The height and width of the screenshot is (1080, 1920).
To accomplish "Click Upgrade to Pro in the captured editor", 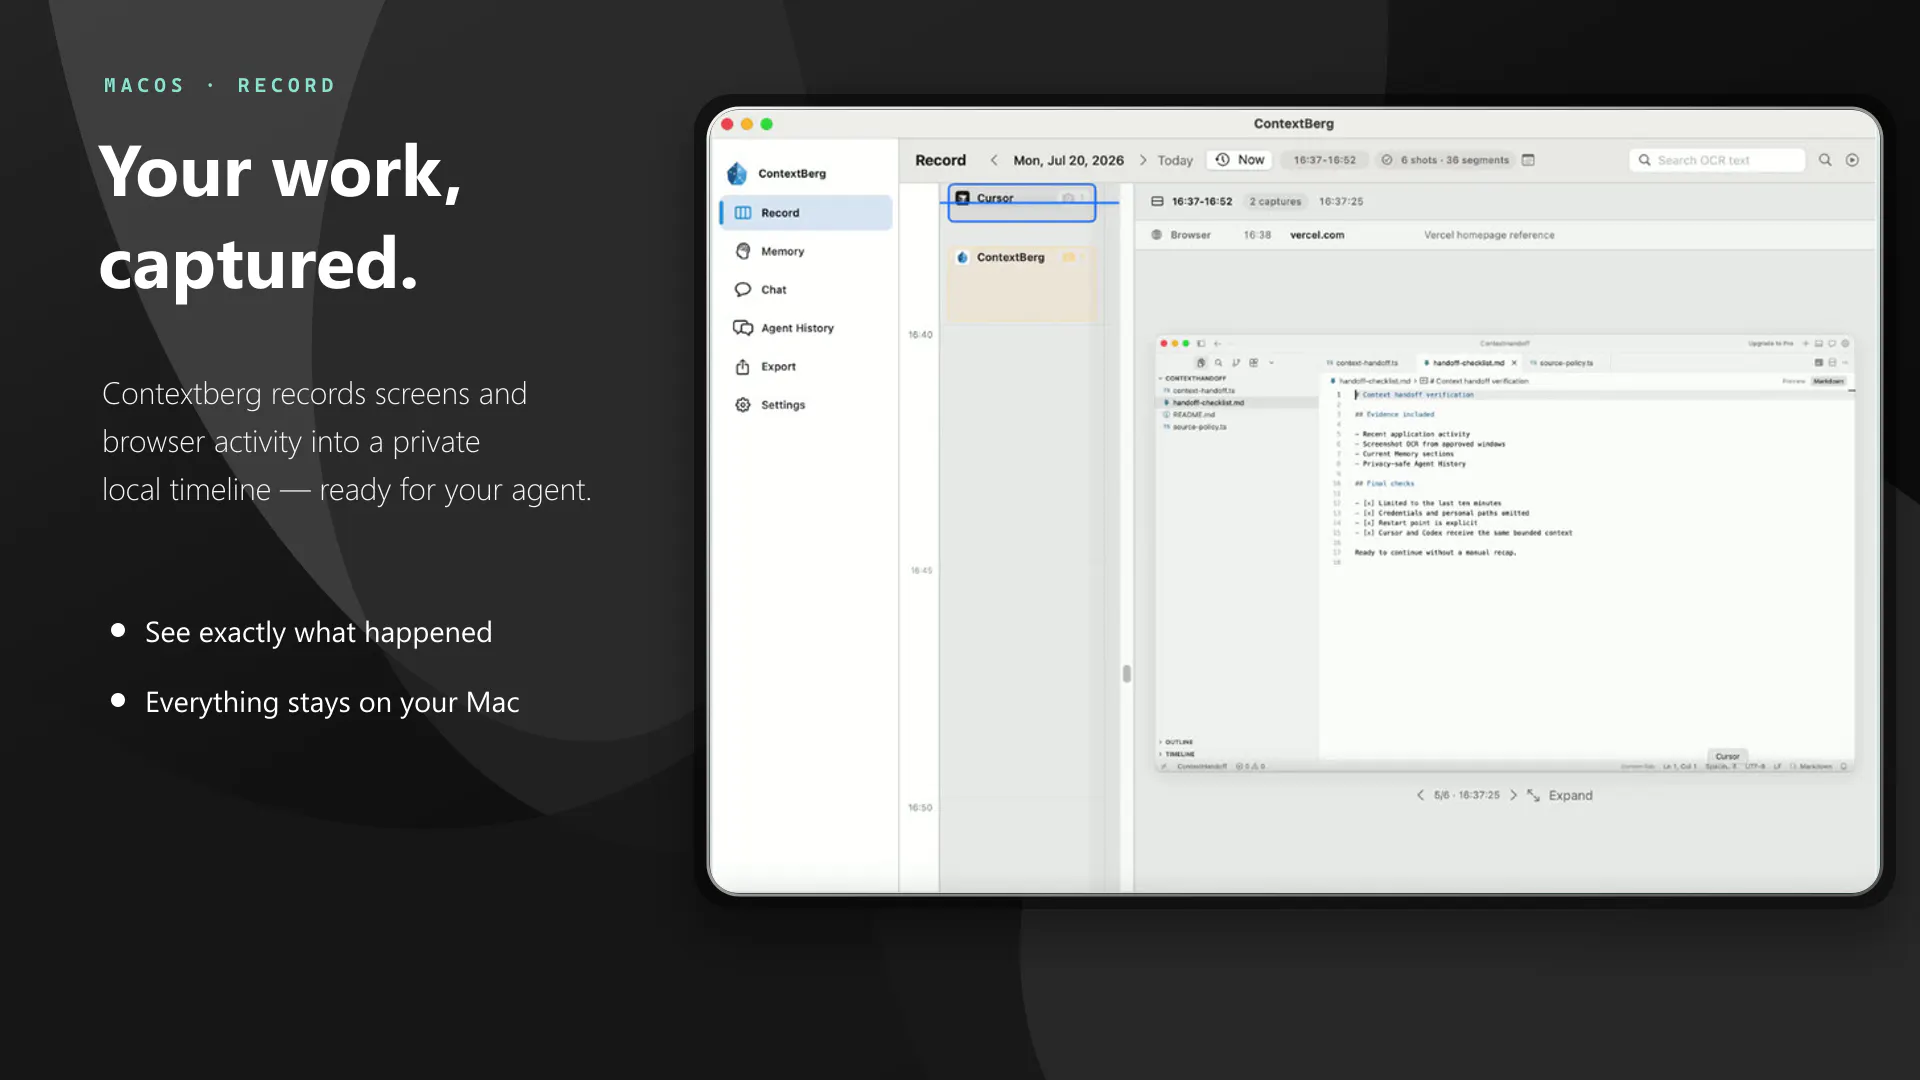I will click(1771, 344).
